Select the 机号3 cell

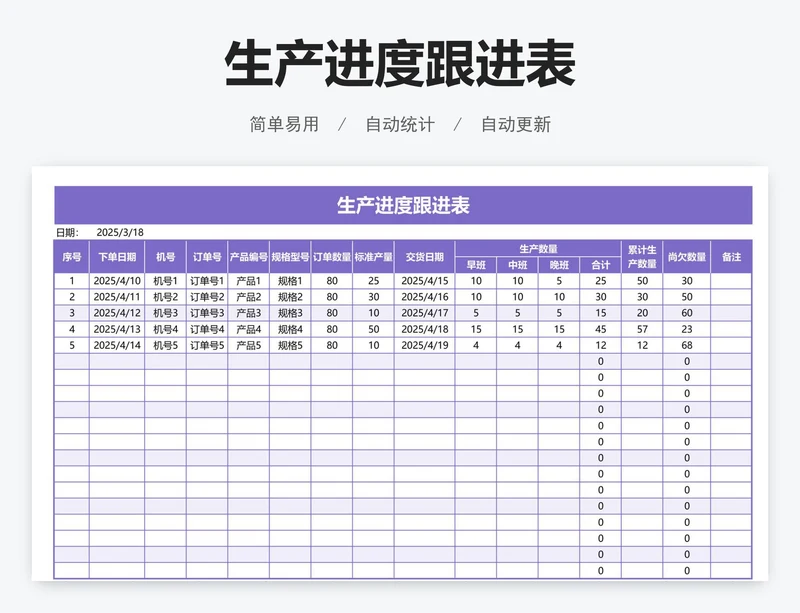tap(165, 313)
